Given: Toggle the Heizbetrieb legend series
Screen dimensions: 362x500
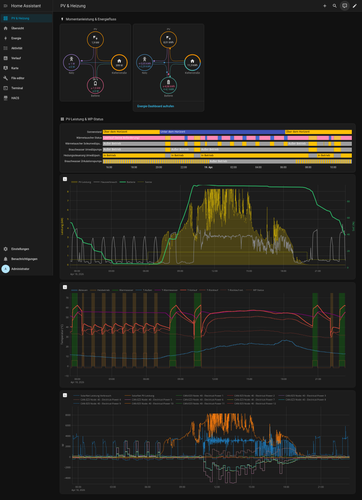Looking at the screenshot, I should tap(100, 290).
